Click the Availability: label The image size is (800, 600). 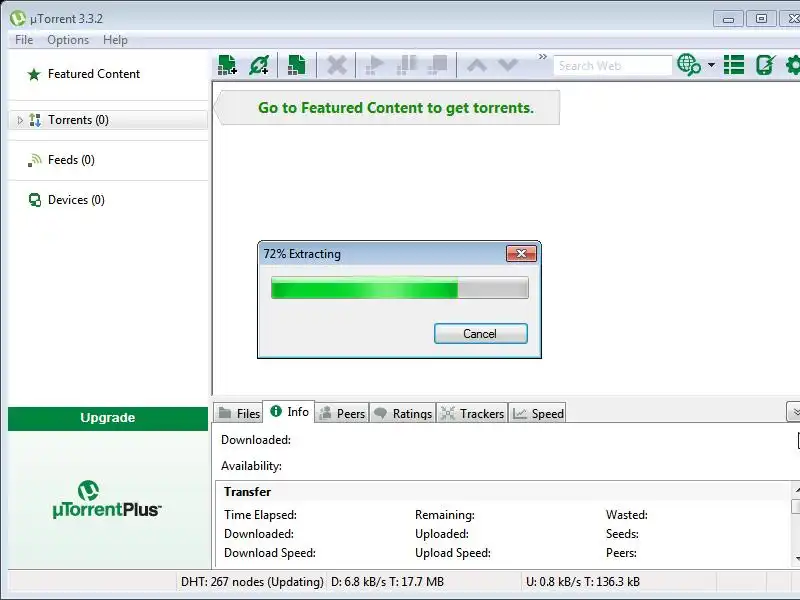pyautogui.click(x=251, y=466)
